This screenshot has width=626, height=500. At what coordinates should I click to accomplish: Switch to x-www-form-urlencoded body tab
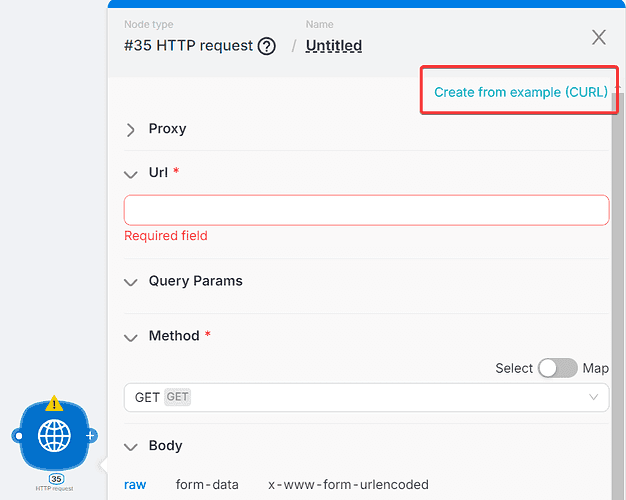click(348, 485)
